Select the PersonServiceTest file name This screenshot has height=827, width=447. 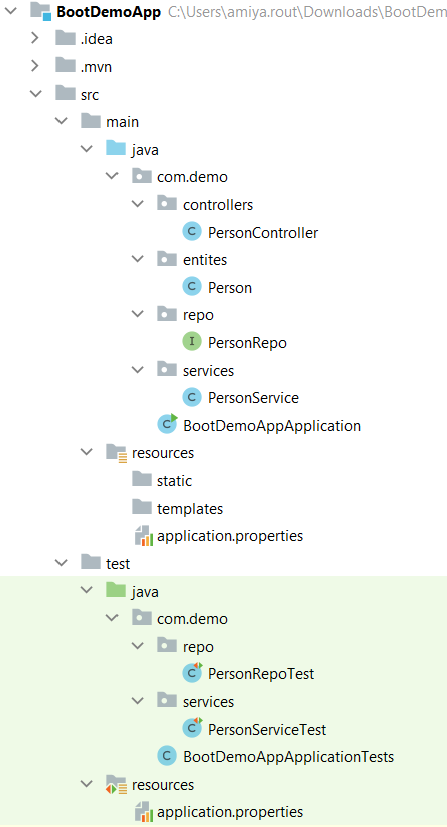267,729
